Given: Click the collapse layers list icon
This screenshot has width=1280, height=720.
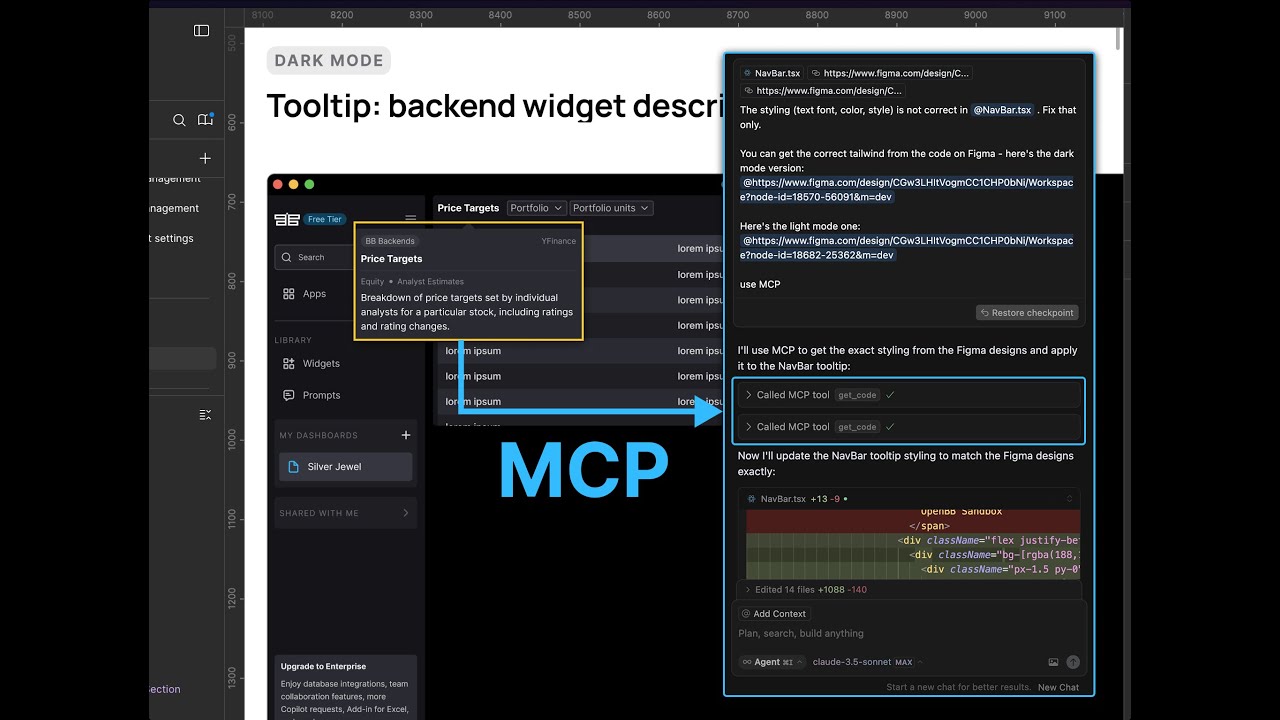Looking at the screenshot, I should [205, 414].
